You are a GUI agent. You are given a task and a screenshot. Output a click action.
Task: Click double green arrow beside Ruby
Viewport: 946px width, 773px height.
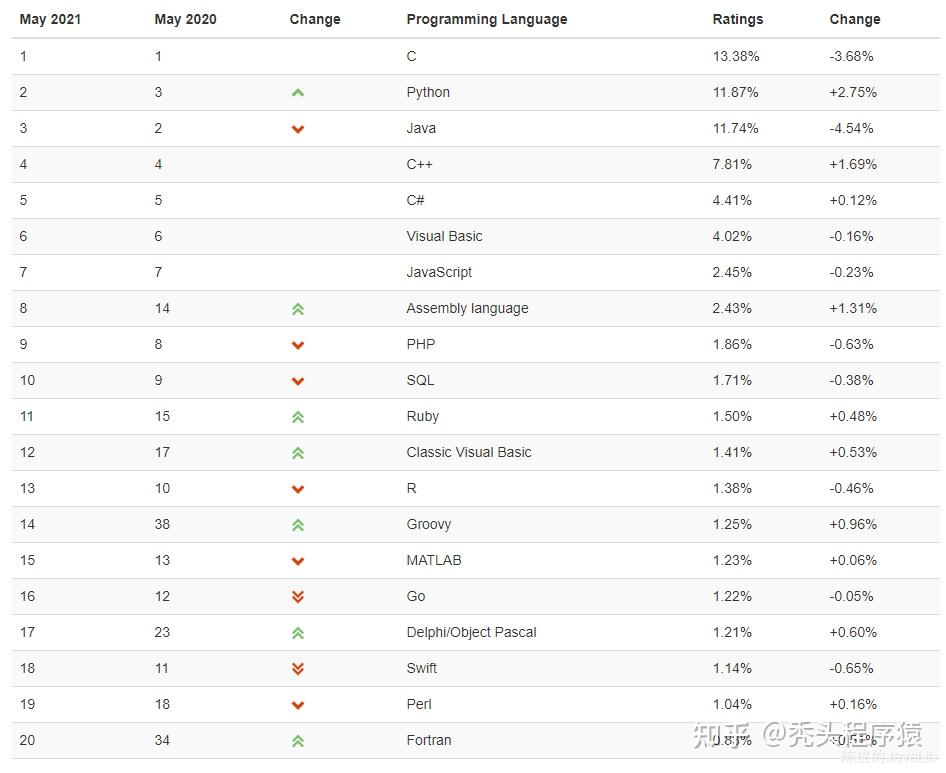click(x=297, y=417)
